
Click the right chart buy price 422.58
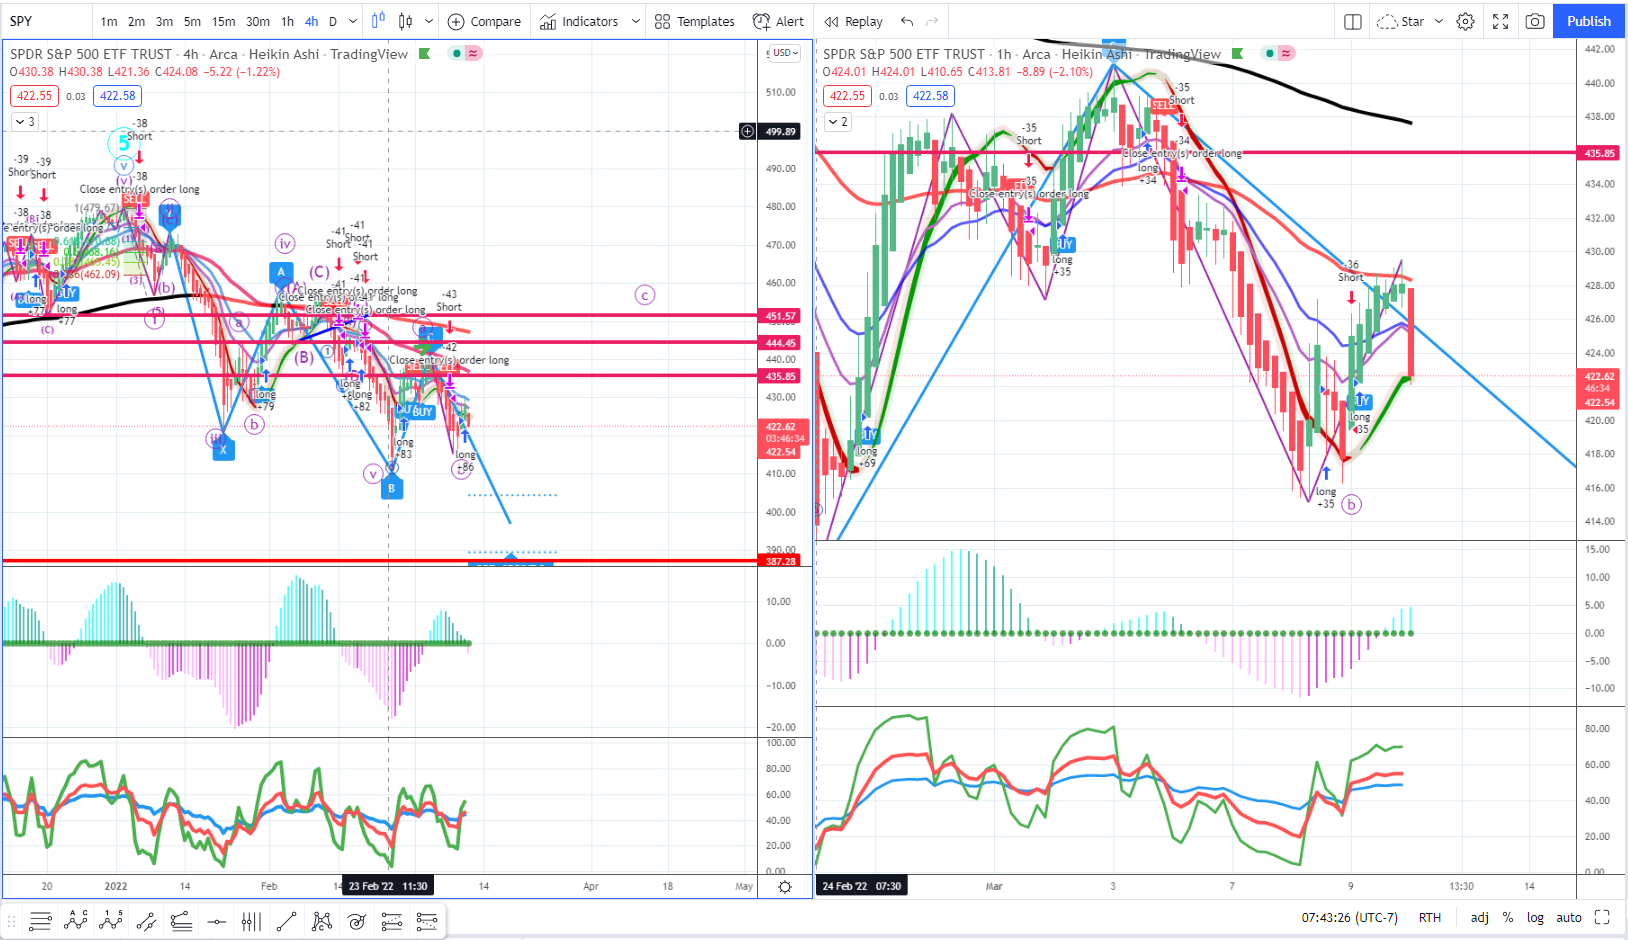click(x=931, y=96)
